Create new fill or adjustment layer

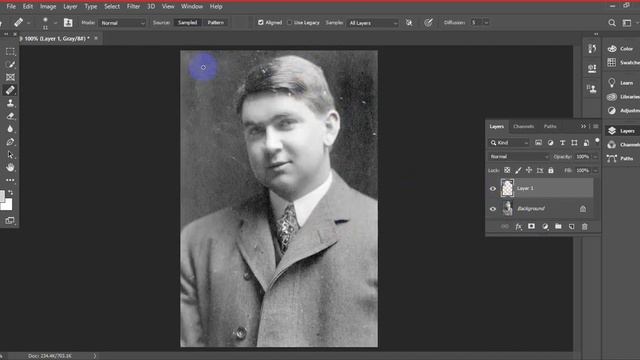pyautogui.click(x=545, y=227)
